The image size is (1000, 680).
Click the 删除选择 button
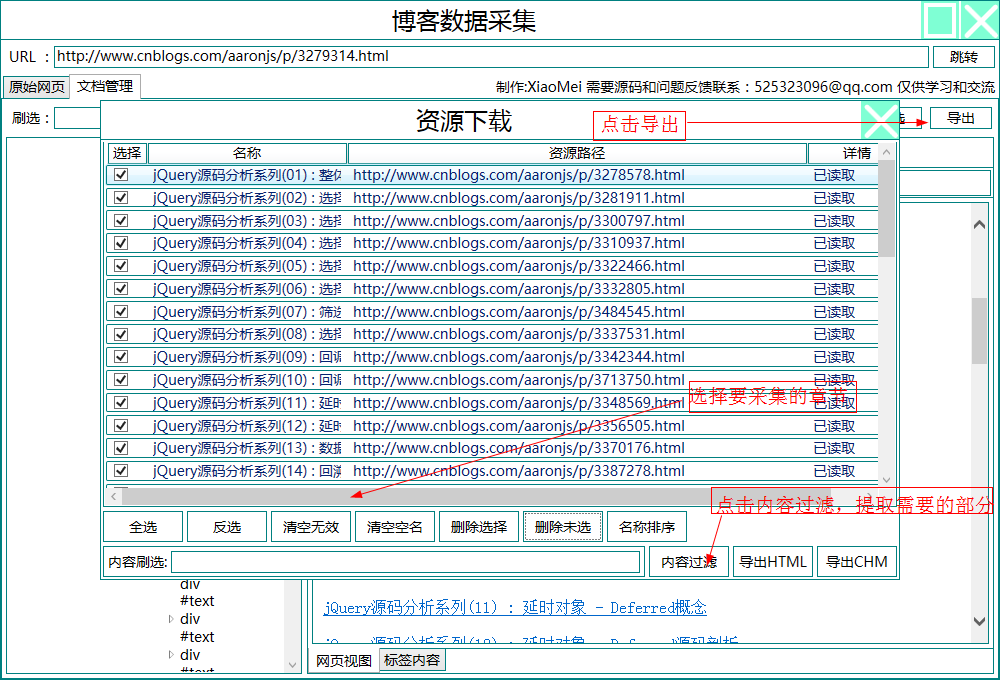click(479, 527)
